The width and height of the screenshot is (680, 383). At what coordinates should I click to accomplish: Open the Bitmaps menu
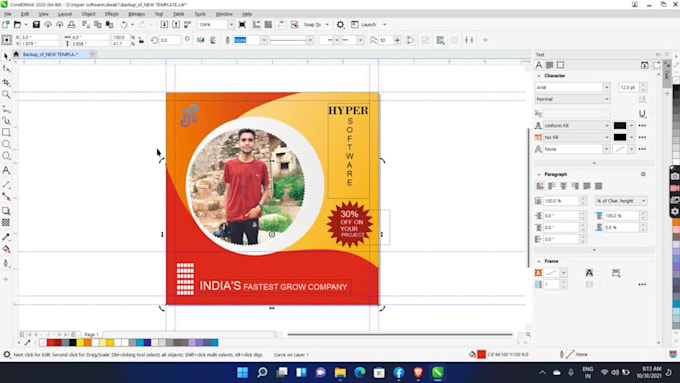[x=137, y=14]
